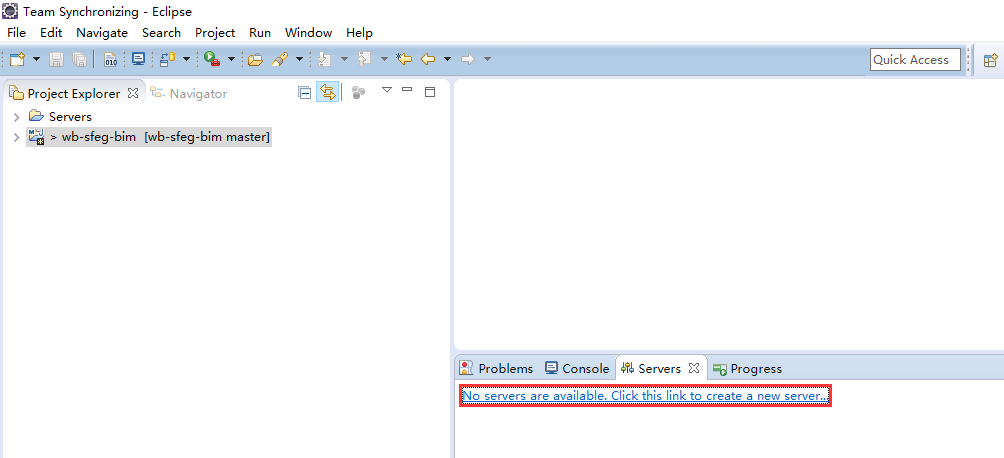This screenshot has height=458, width=1004.
Task: Click the Open Perspective icon
Action: 991,60
